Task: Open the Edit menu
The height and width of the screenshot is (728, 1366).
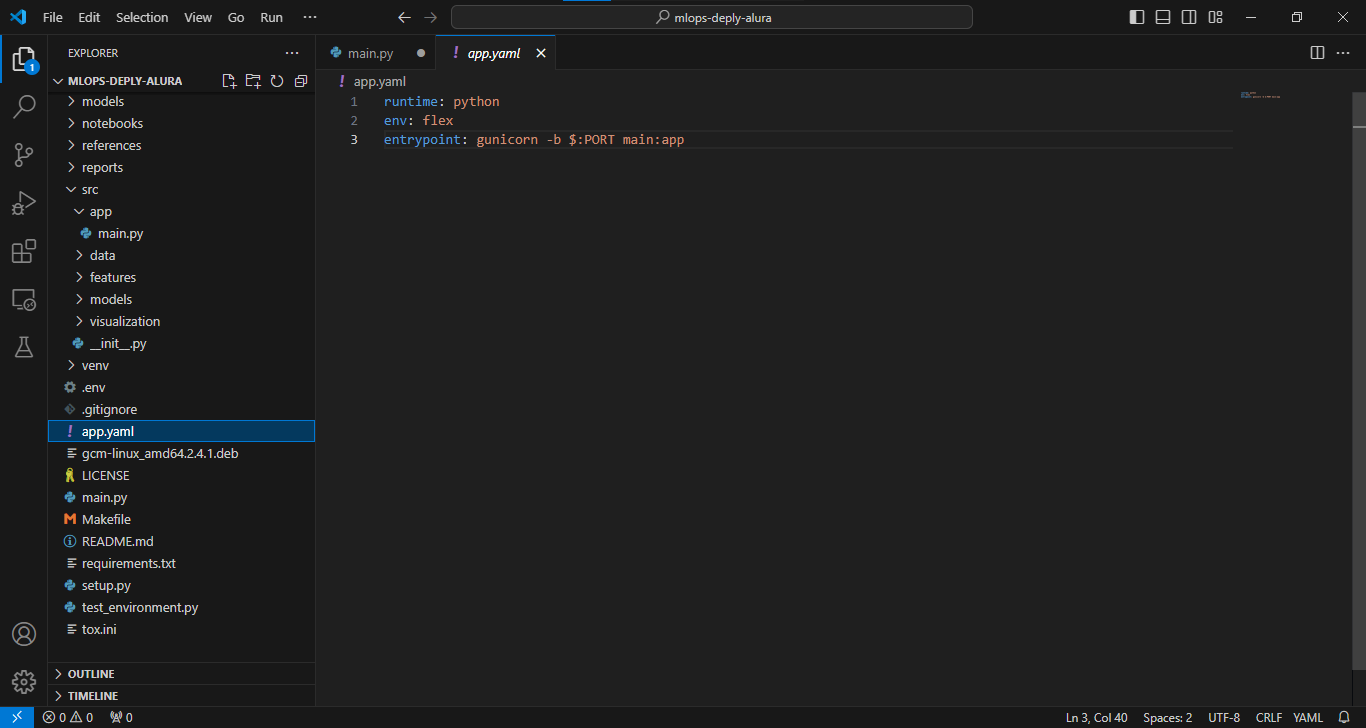Action: pos(89,17)
